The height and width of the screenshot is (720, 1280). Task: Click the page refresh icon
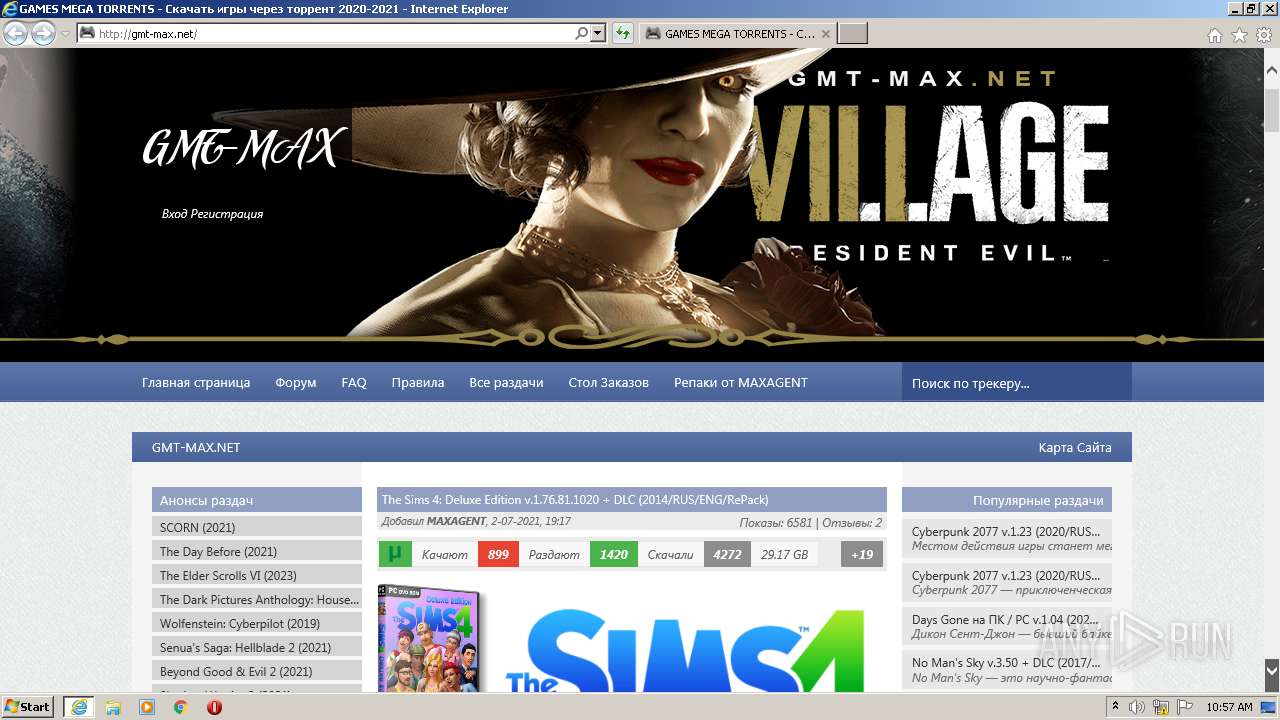(623, 33)
